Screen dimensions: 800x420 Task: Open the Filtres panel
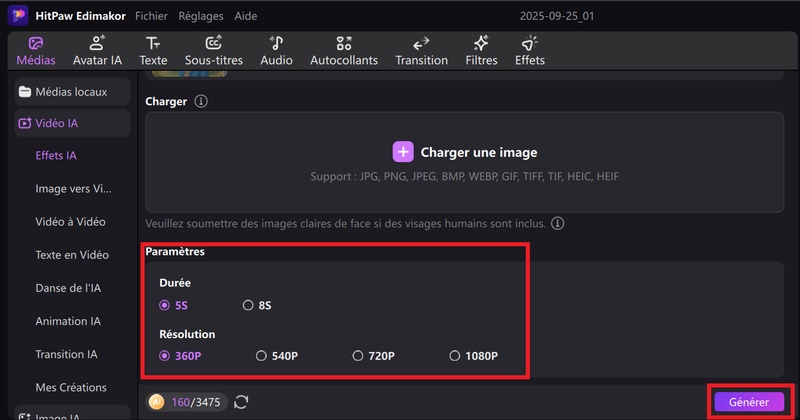coord(481,50)
